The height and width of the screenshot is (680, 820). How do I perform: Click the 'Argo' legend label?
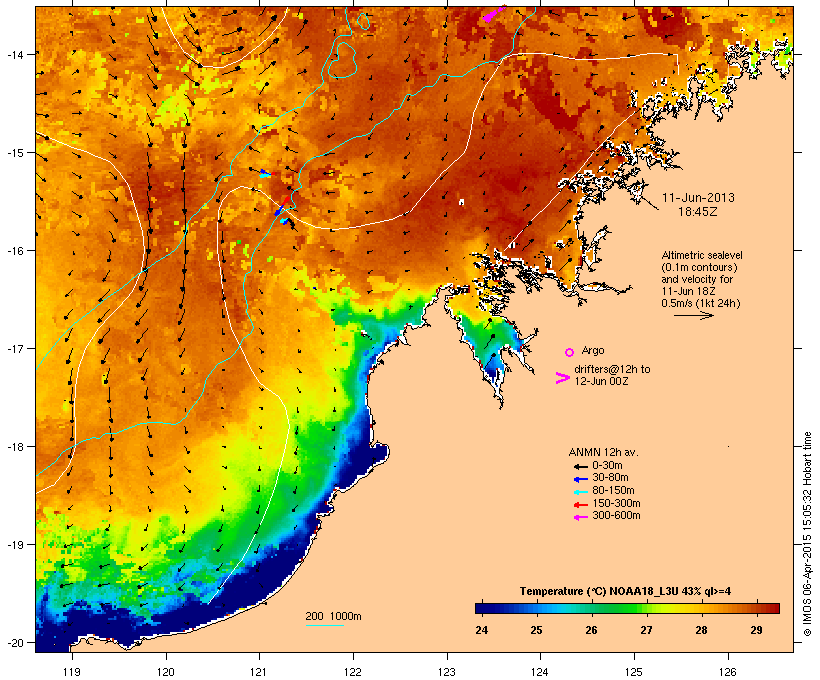pyautogui.click(x=593, y=350)
